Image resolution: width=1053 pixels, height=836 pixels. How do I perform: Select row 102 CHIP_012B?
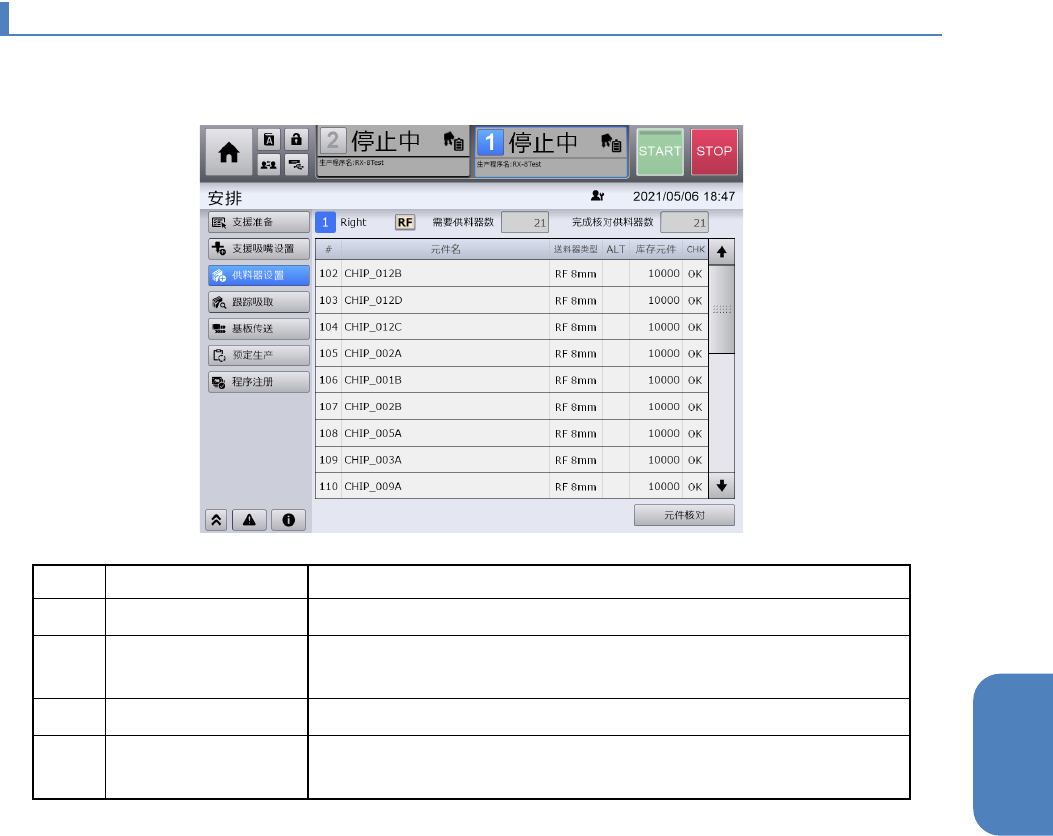coord(512,273)
